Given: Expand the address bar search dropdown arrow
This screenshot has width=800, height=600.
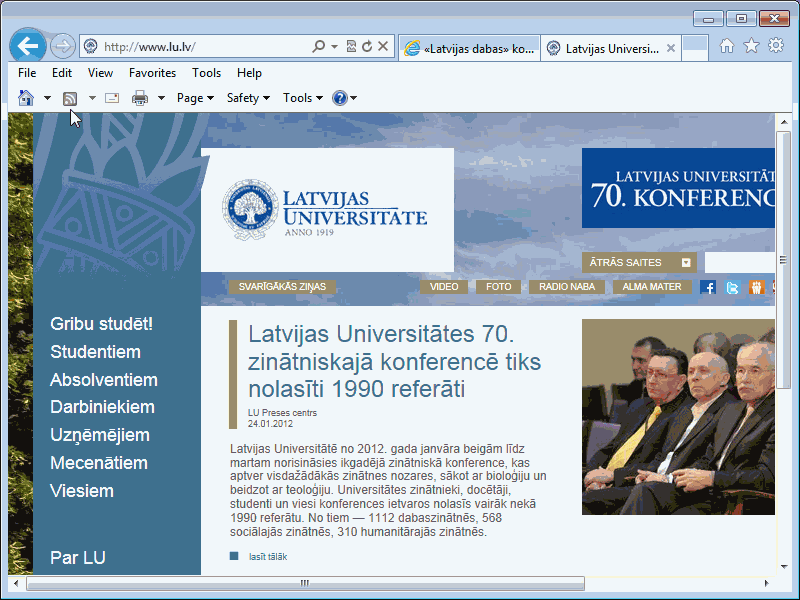Looking at the screenshot, I should tap(334, 46).
